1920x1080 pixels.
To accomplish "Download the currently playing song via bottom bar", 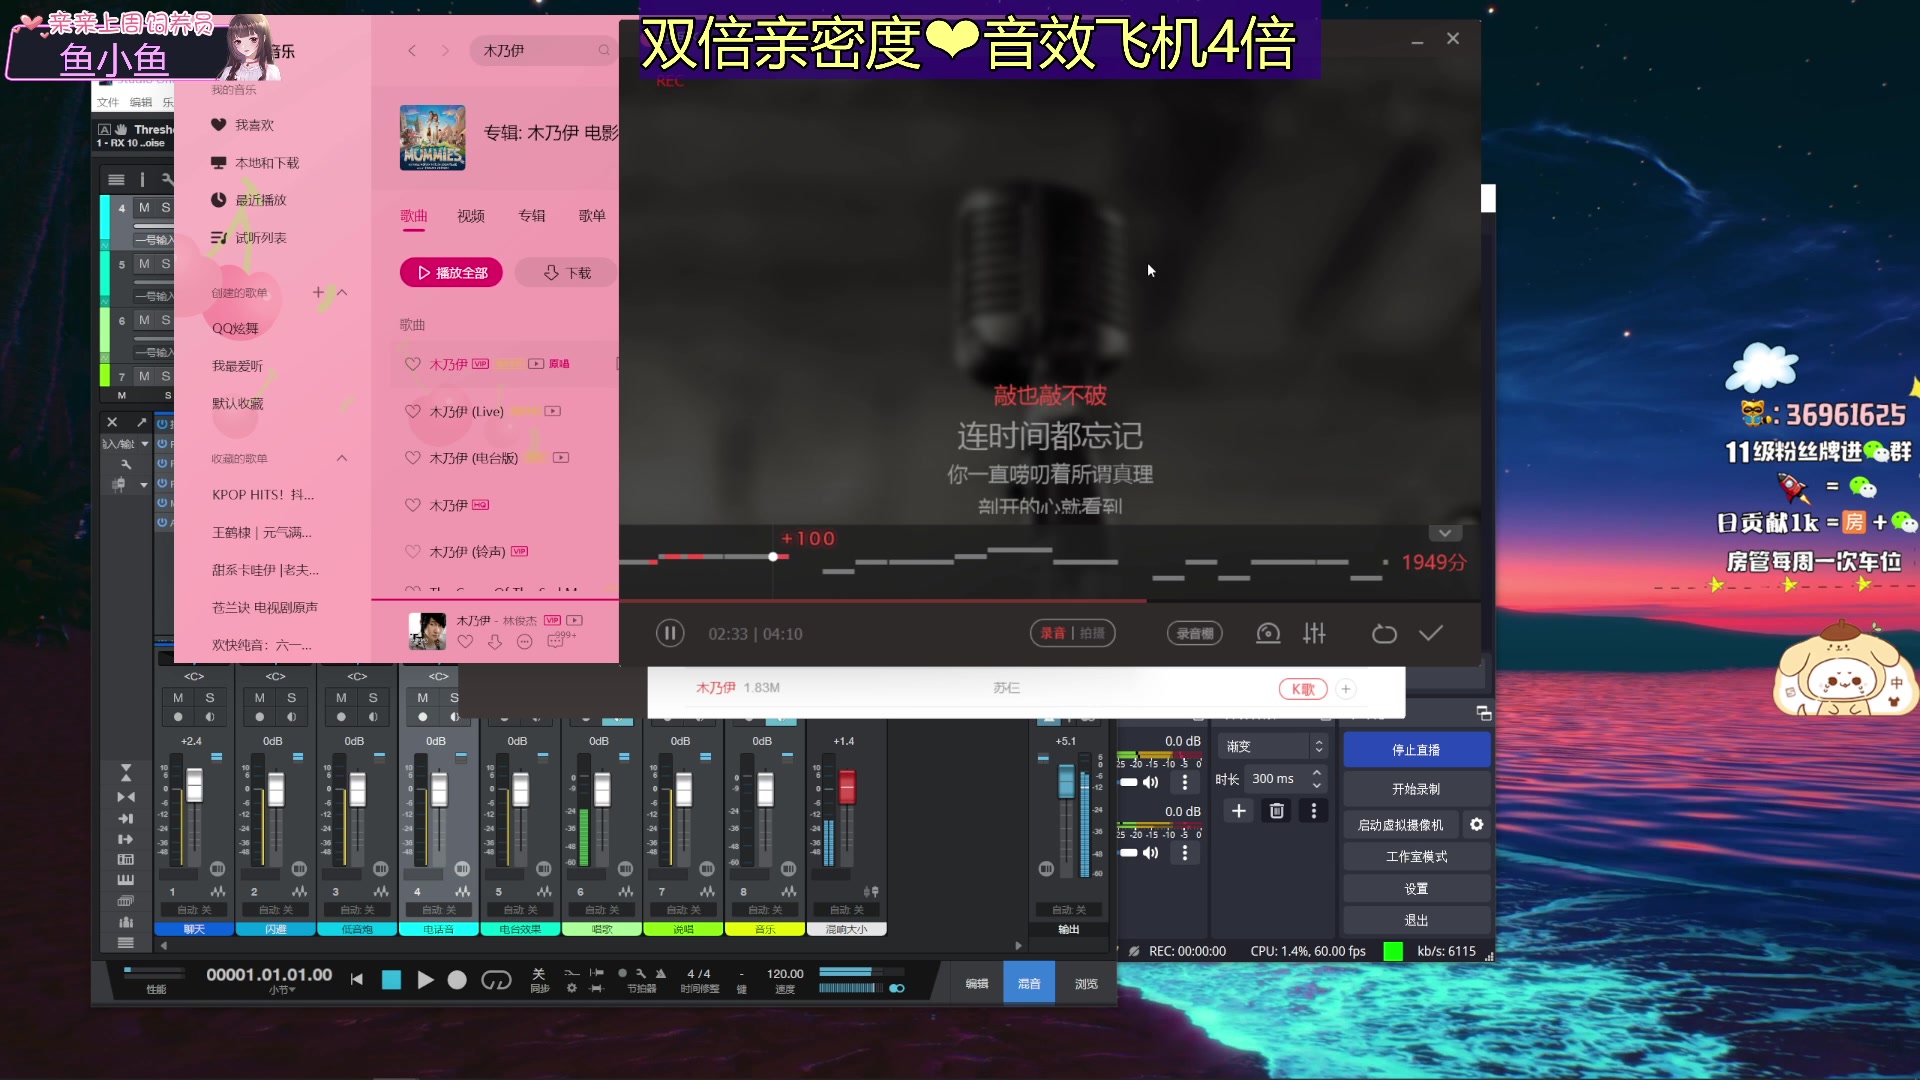I will pyautogui.click(x=495, y=642).
